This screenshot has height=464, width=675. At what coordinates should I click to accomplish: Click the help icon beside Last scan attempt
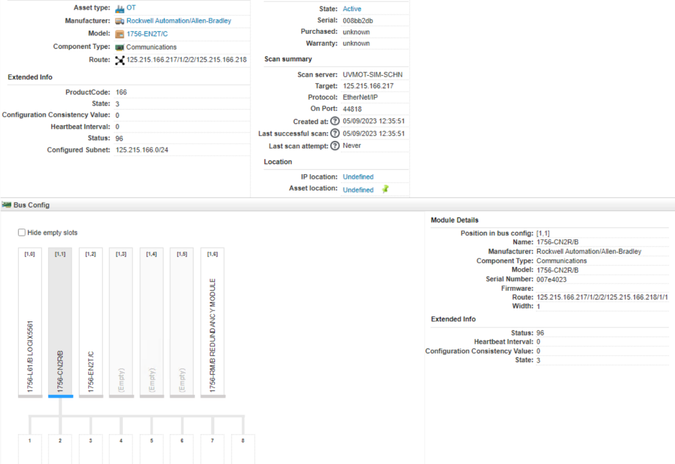click(335, 146)
